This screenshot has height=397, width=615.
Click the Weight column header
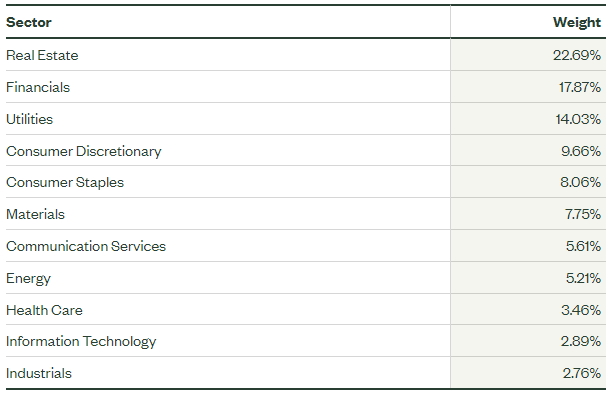577,22
